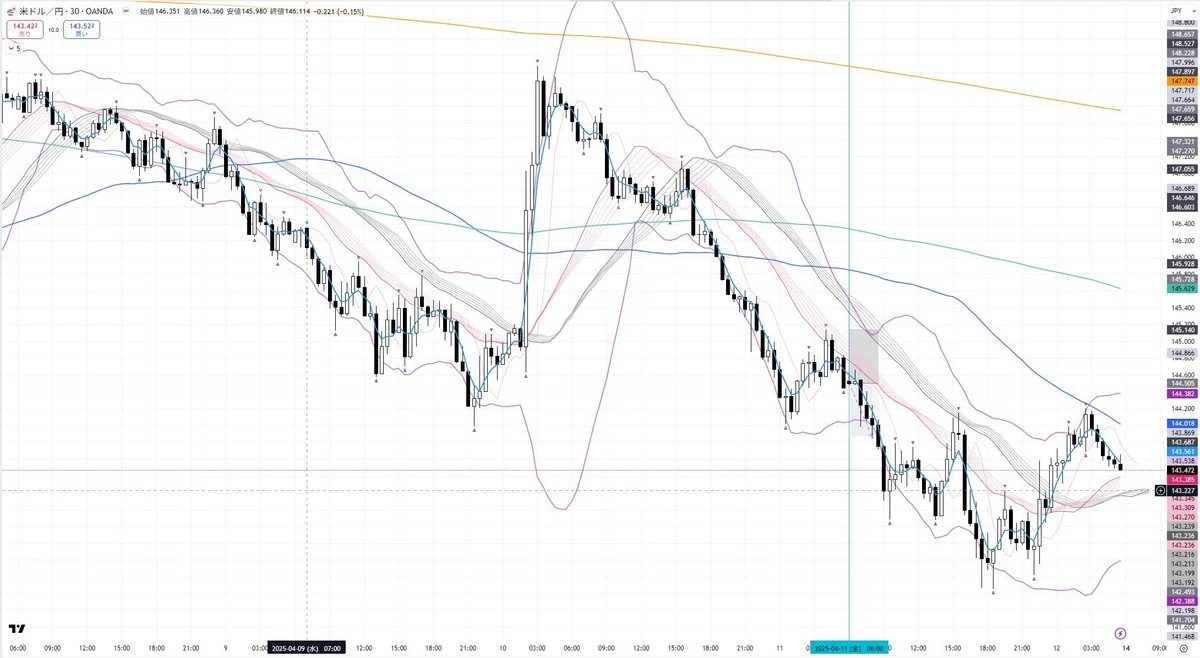Click the USD/JPY symbol flag icon
Screen dimensions: 1200x658
point(11,13)
